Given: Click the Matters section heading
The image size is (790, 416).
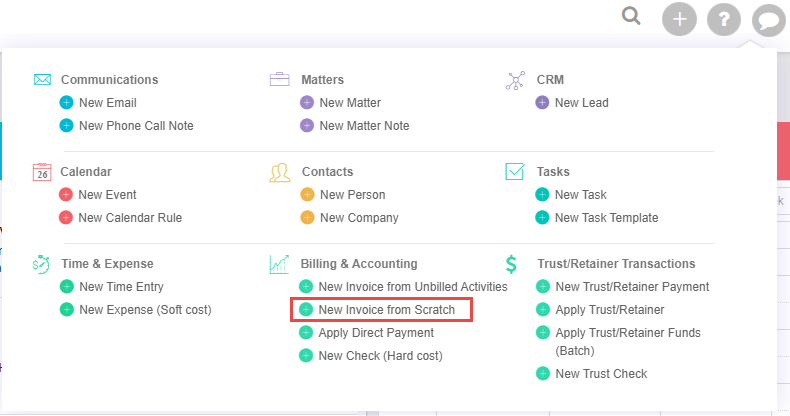Looking at the screenshot, I should (x=322, y=80).
